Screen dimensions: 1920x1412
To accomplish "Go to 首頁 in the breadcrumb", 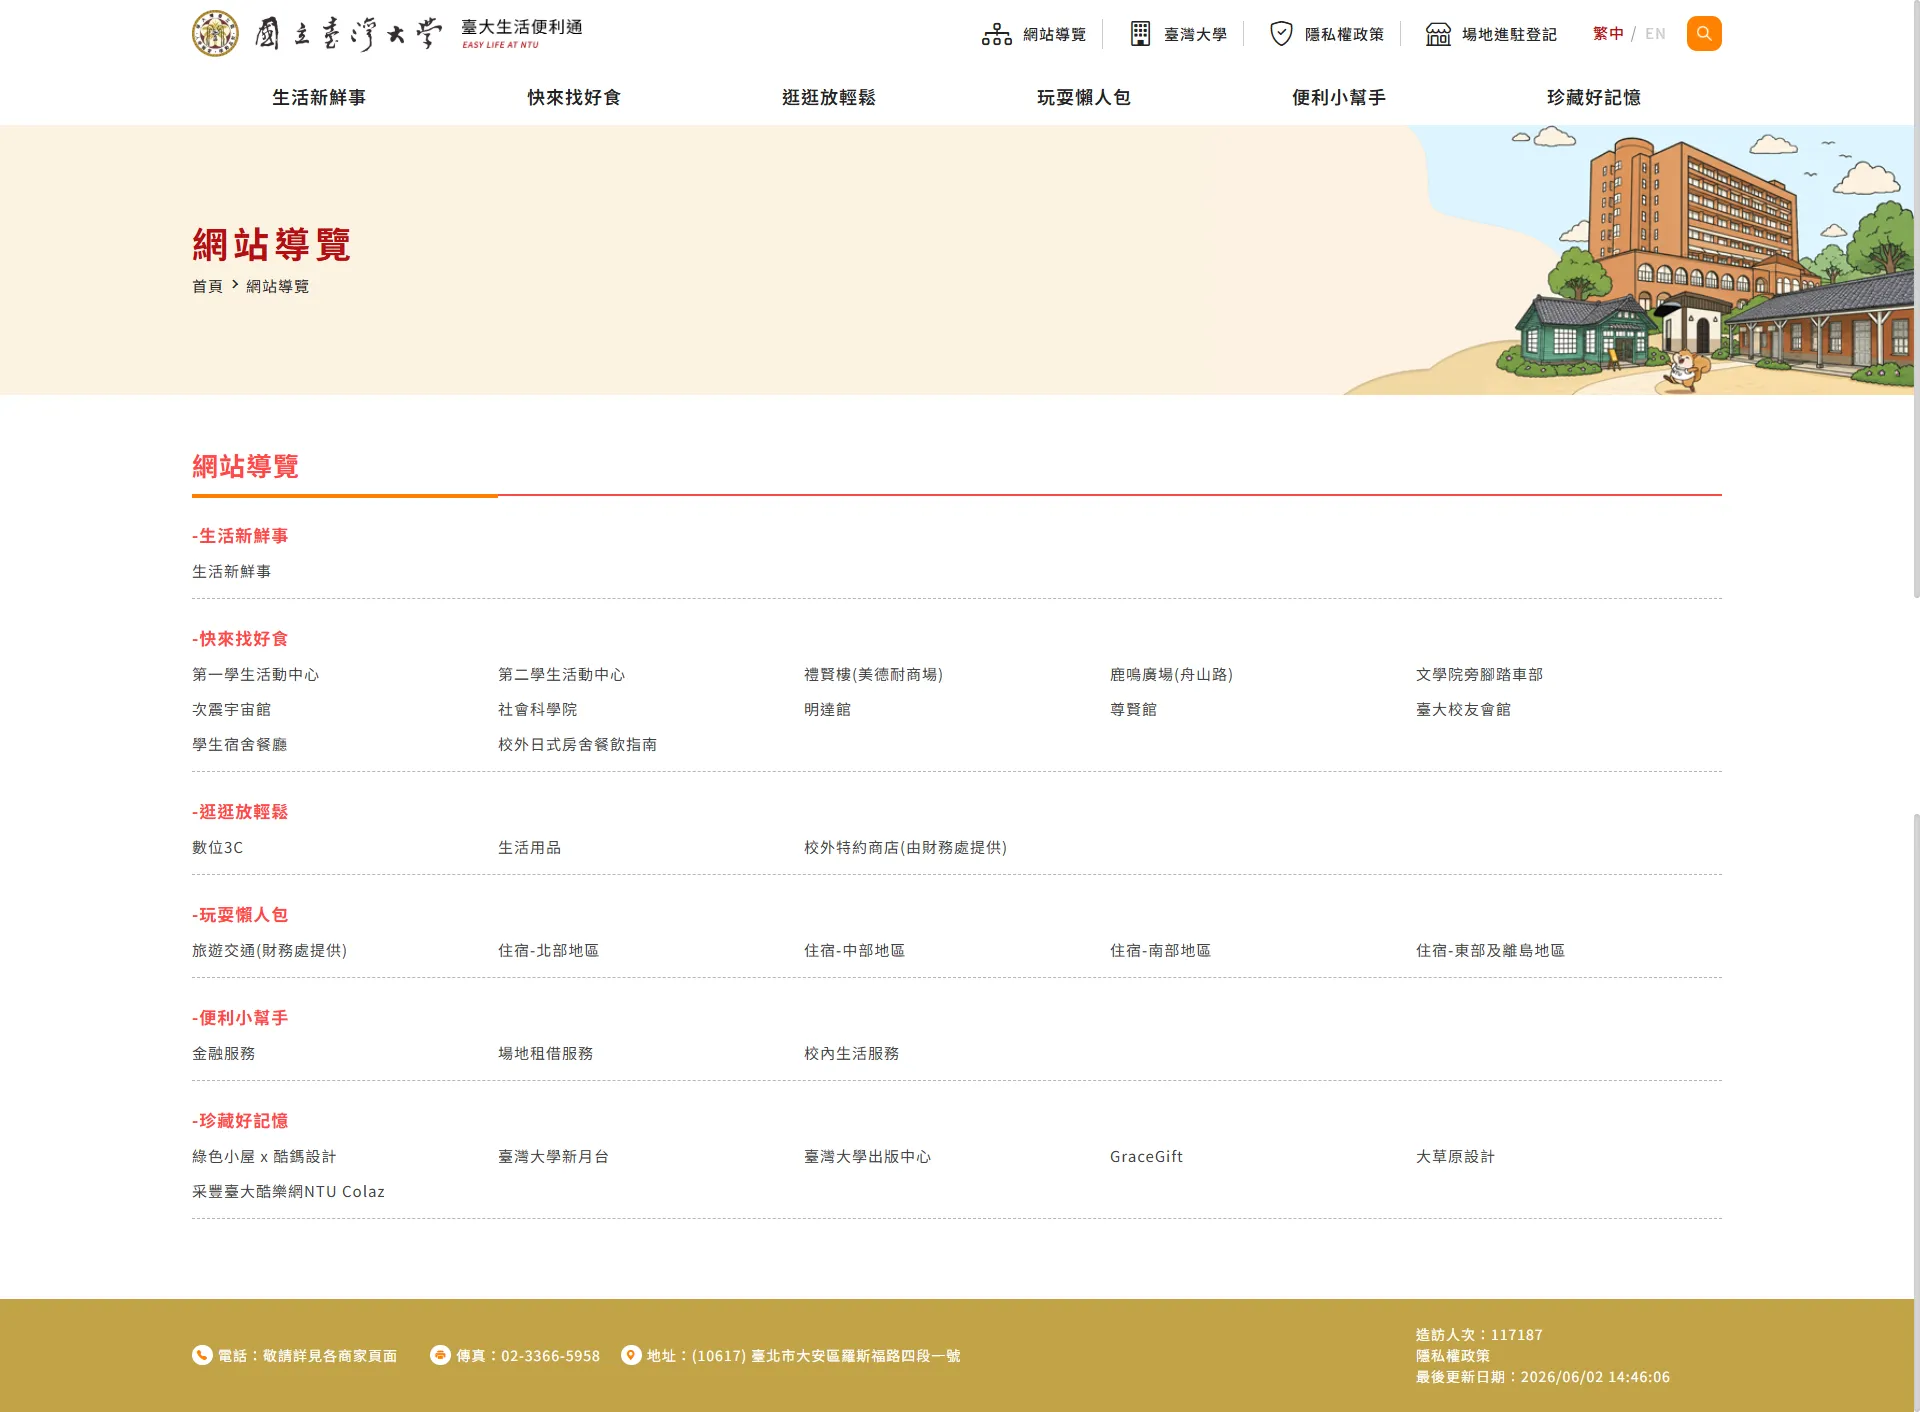I will click(207, 286).
